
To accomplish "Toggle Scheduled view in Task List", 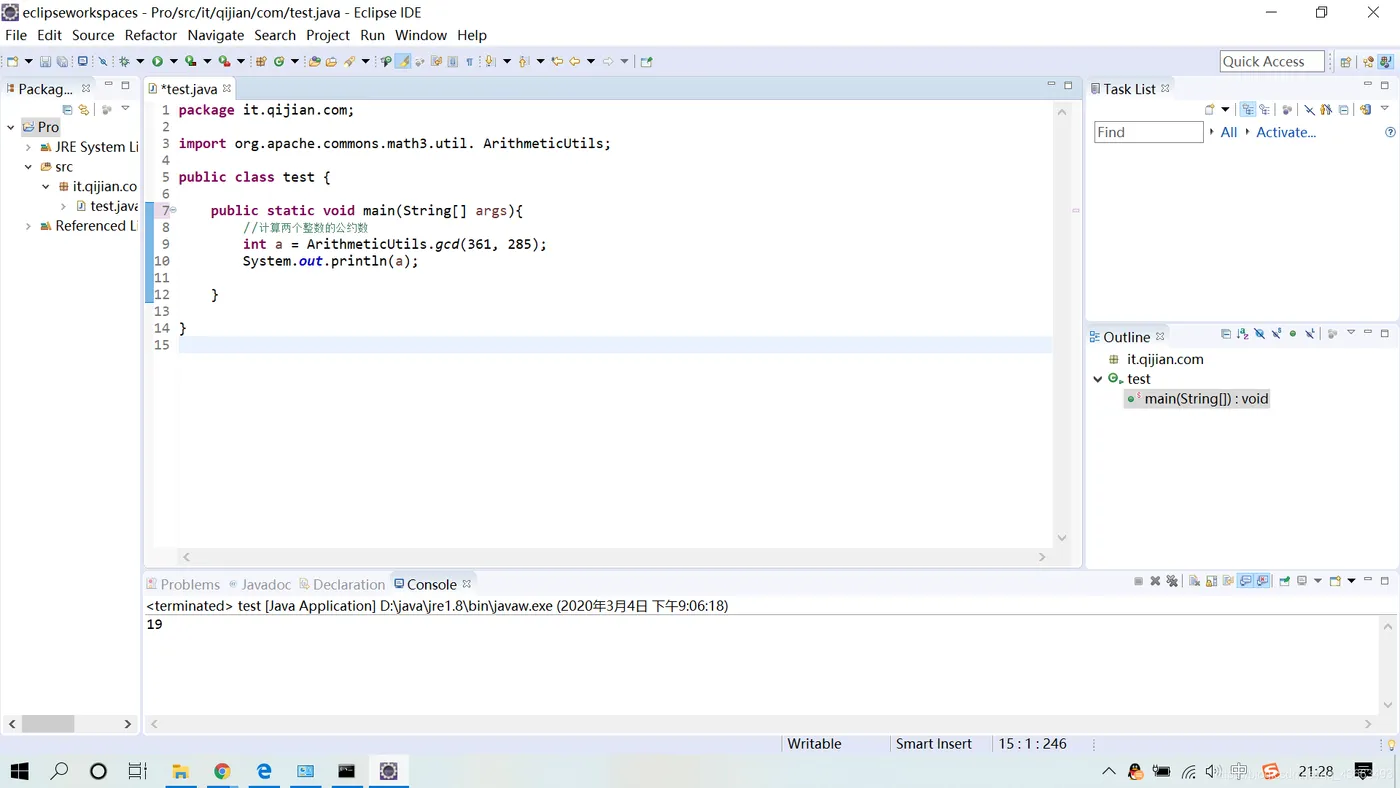I will click(1265, 109).
